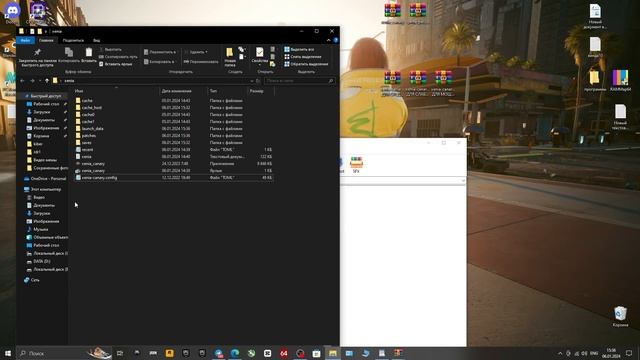Open the Удалить dropdown in ribbon
Viewport: 640px width, 360px height.
[x=196, y=52]
